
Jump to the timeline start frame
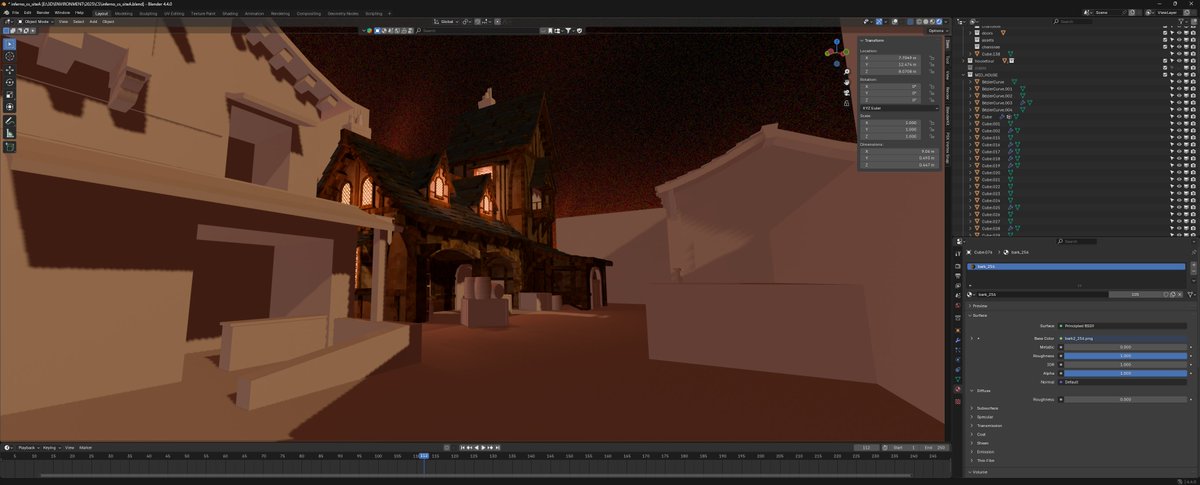click(464, 447)
